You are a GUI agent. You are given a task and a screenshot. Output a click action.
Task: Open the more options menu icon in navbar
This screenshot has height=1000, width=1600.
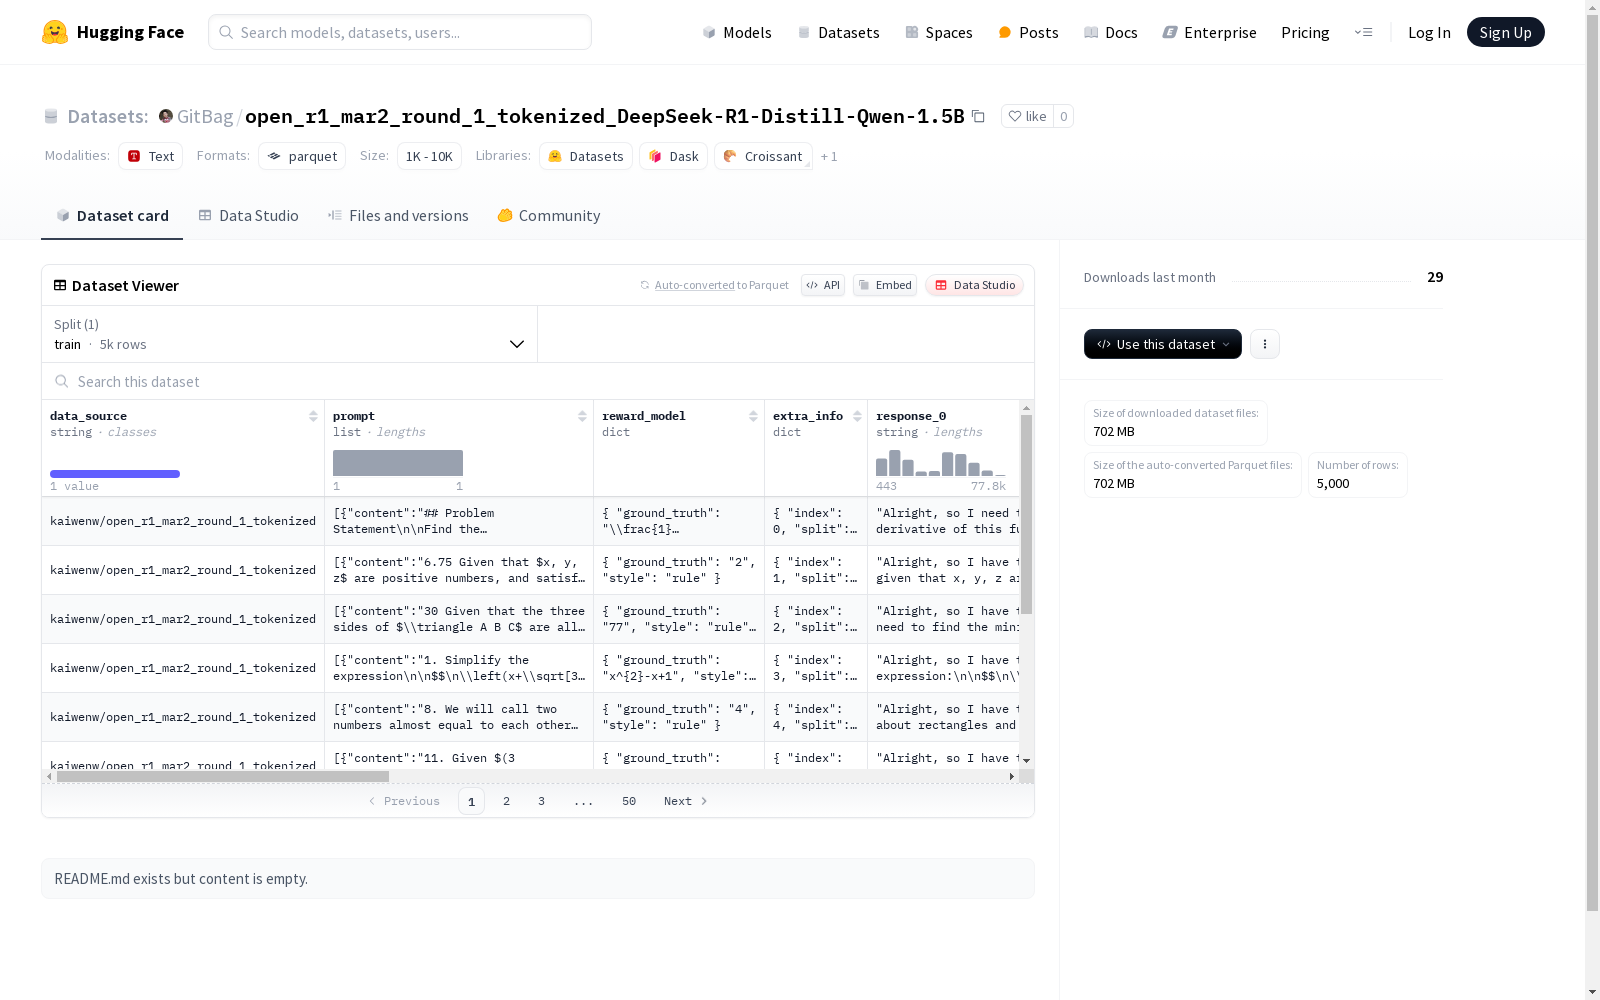click(1363, 32)
